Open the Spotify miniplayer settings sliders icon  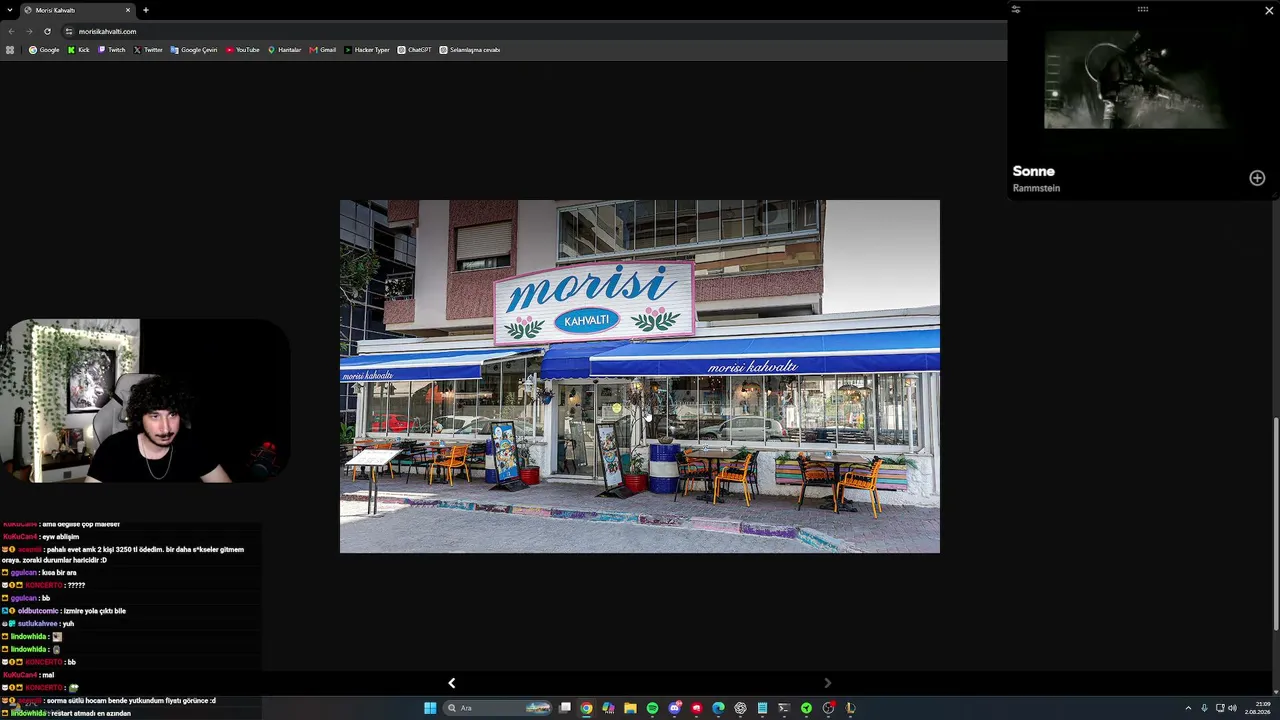pyautogui.click(x=1016, y=9)
